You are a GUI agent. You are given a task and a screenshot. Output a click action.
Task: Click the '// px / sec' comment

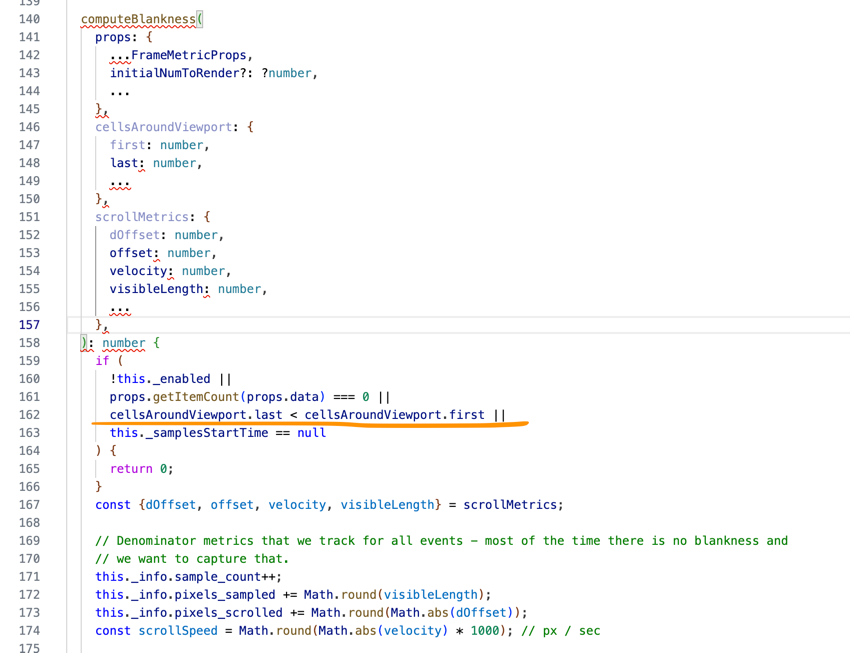pos(561,631)
